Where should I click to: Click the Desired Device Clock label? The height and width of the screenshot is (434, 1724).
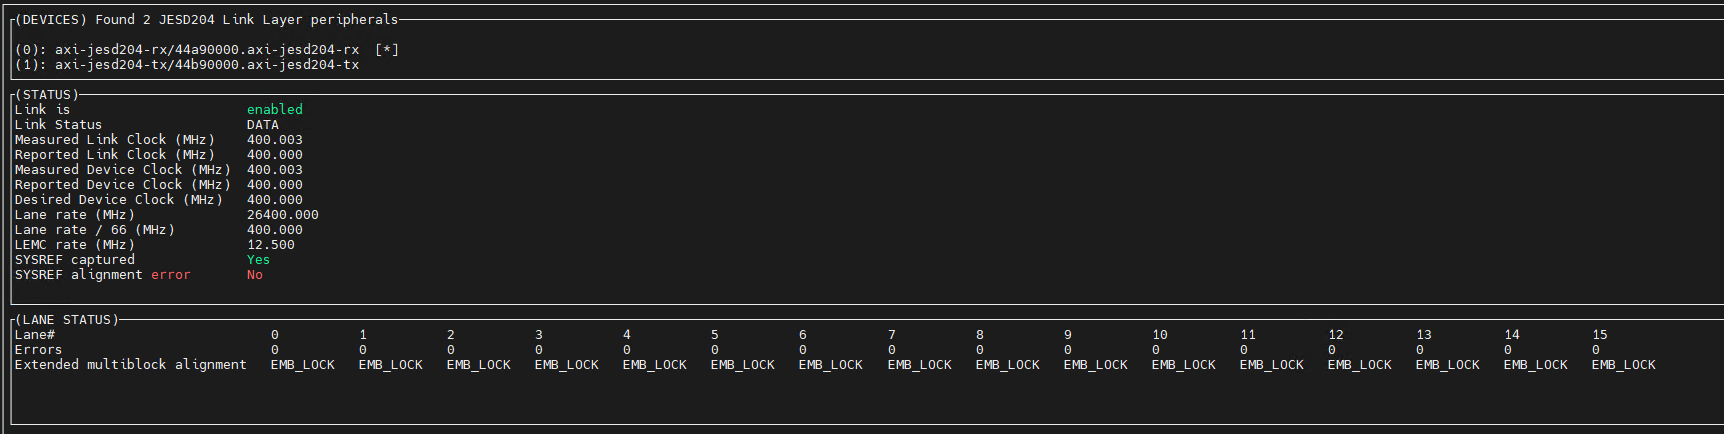coord(118,200)
